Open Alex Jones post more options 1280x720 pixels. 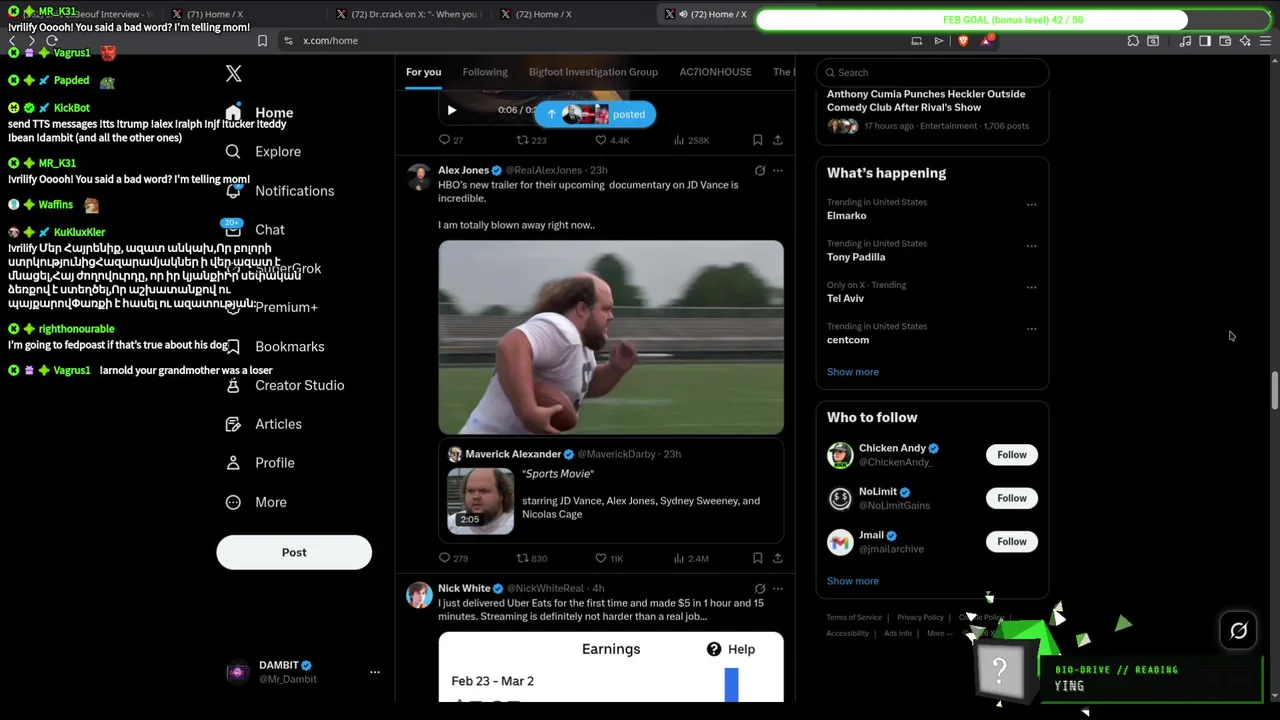pos(777,171)
